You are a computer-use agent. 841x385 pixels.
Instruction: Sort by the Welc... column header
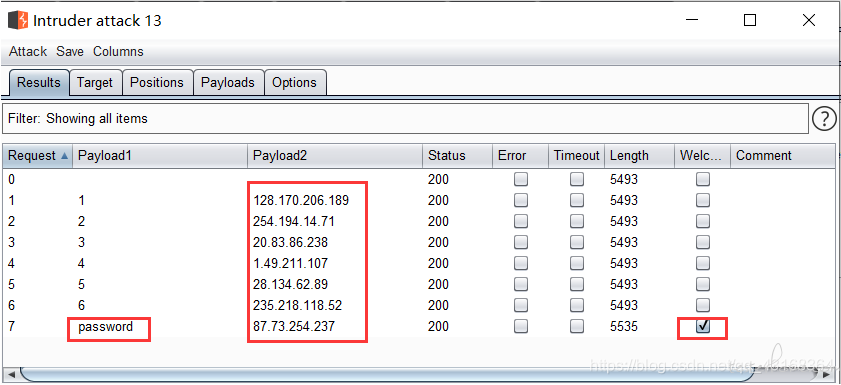(x=702, y=156)
